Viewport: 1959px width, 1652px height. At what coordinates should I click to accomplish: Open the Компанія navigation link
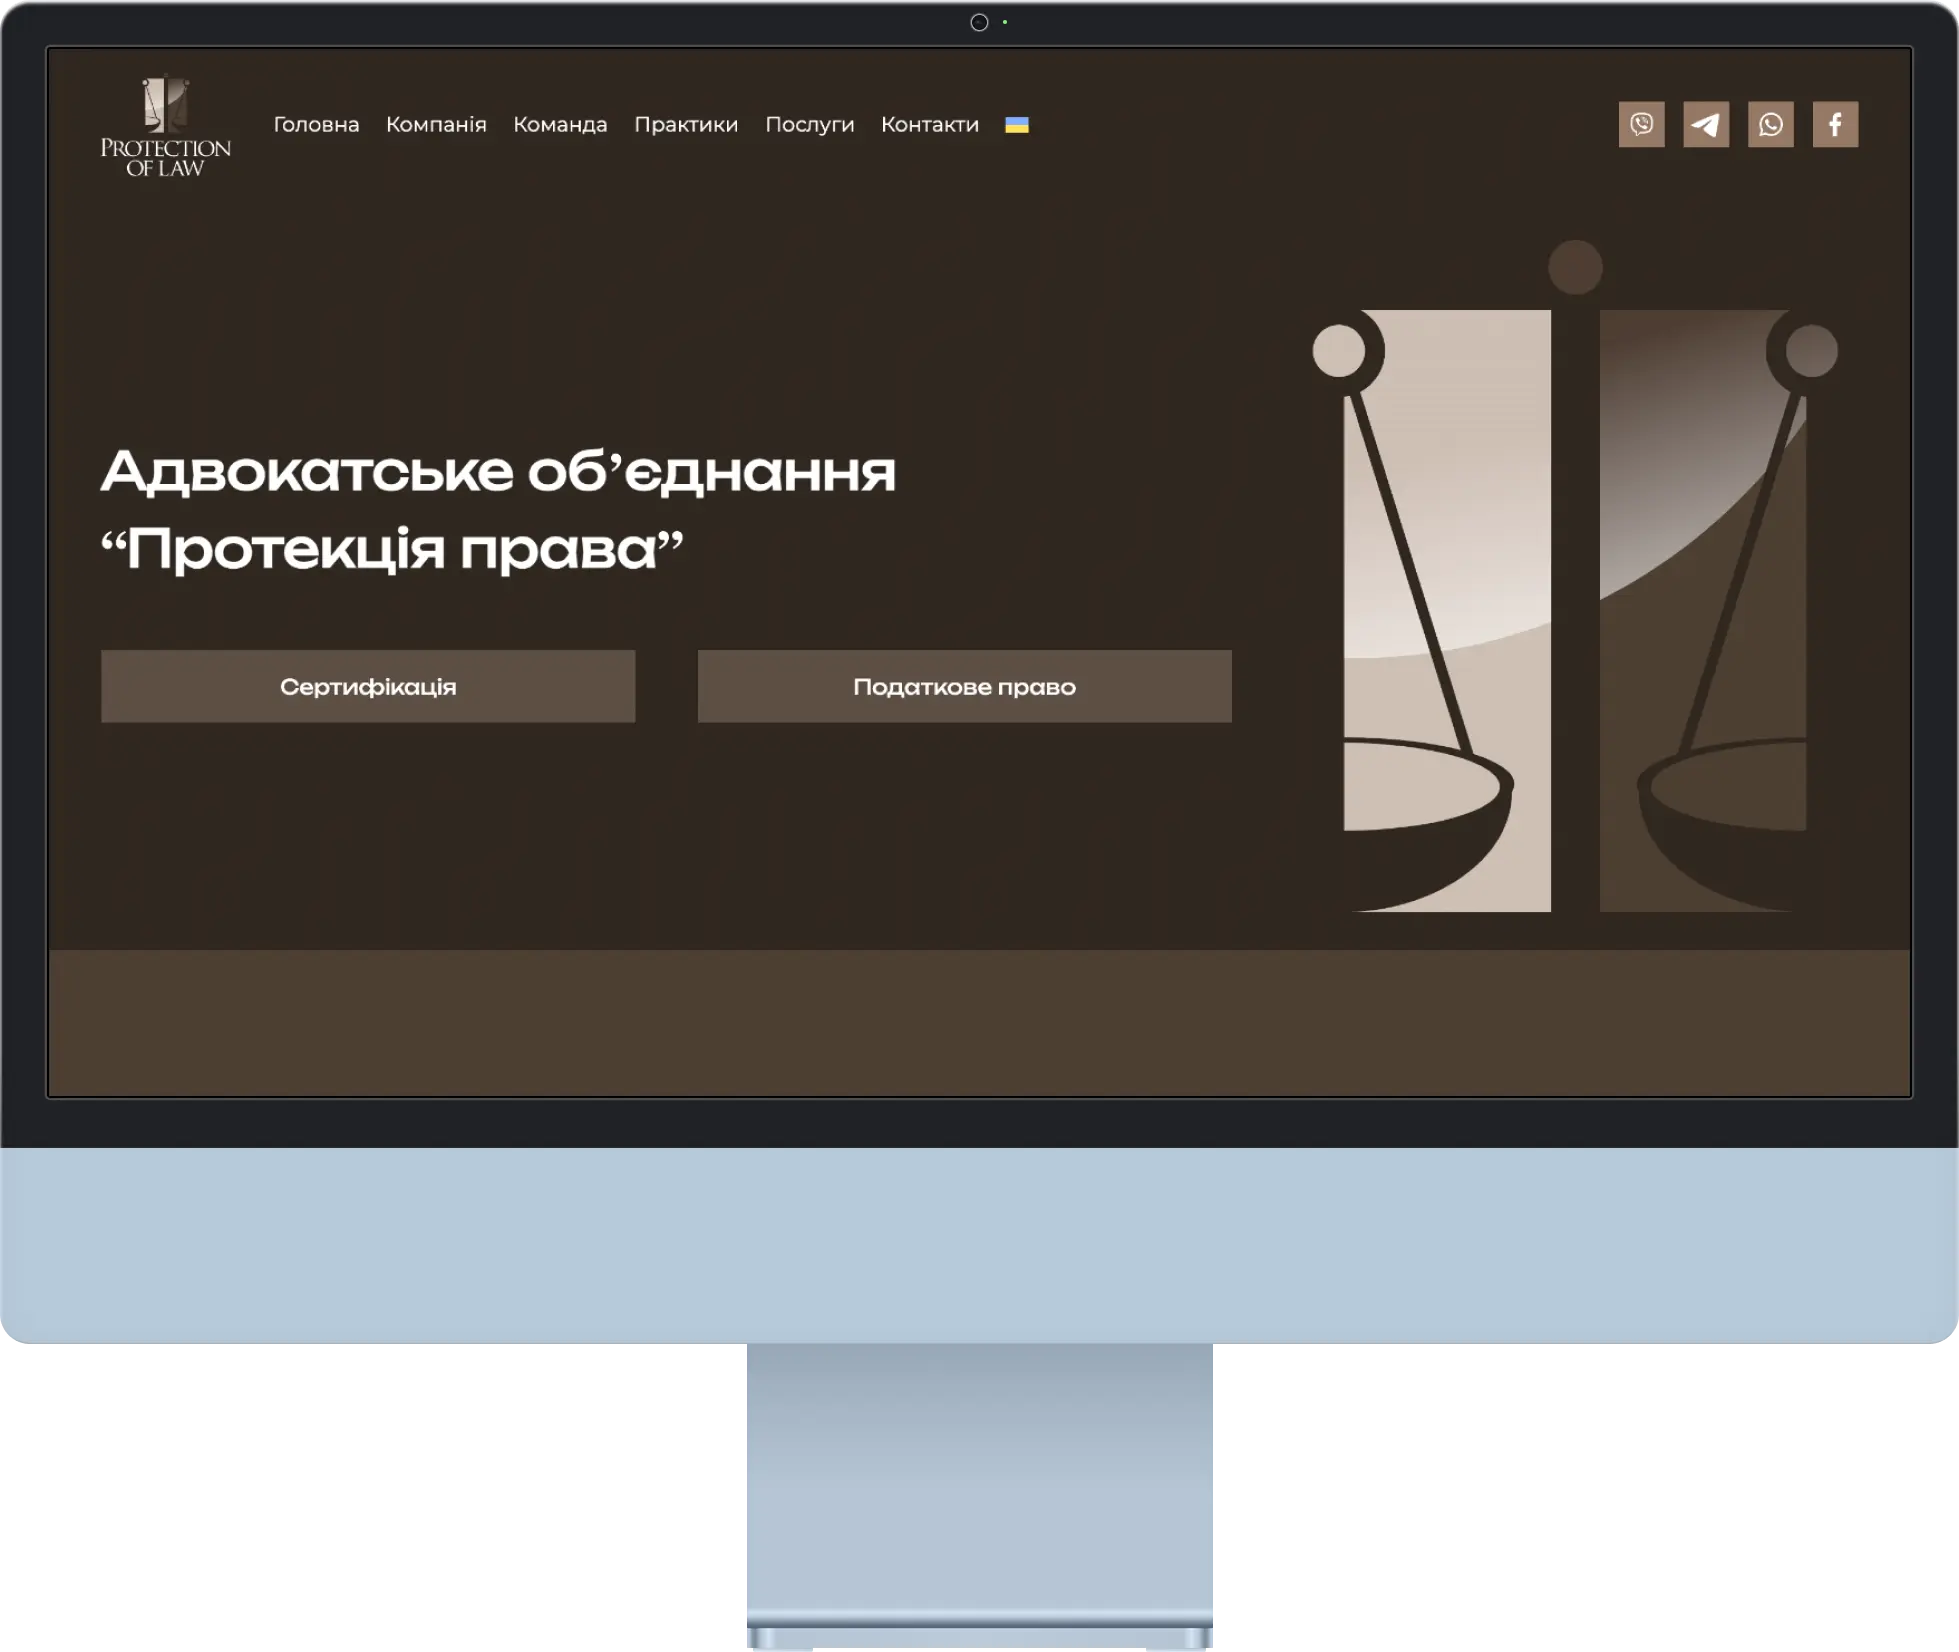tap(436, 125)
